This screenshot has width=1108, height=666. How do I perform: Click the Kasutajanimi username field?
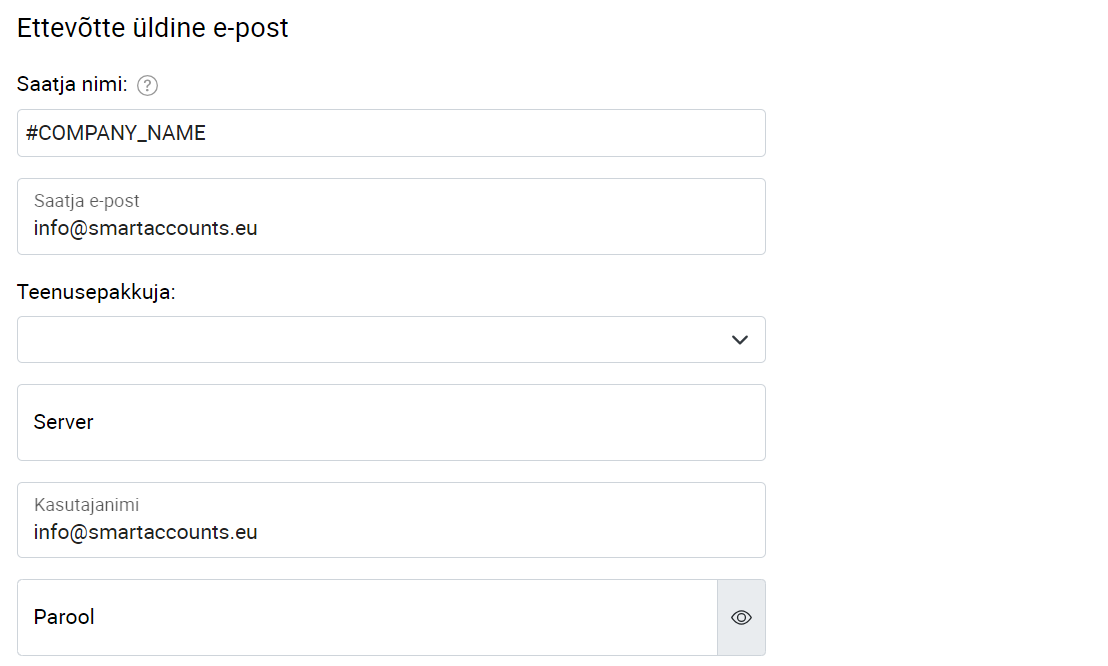click(x=391, y=520)
